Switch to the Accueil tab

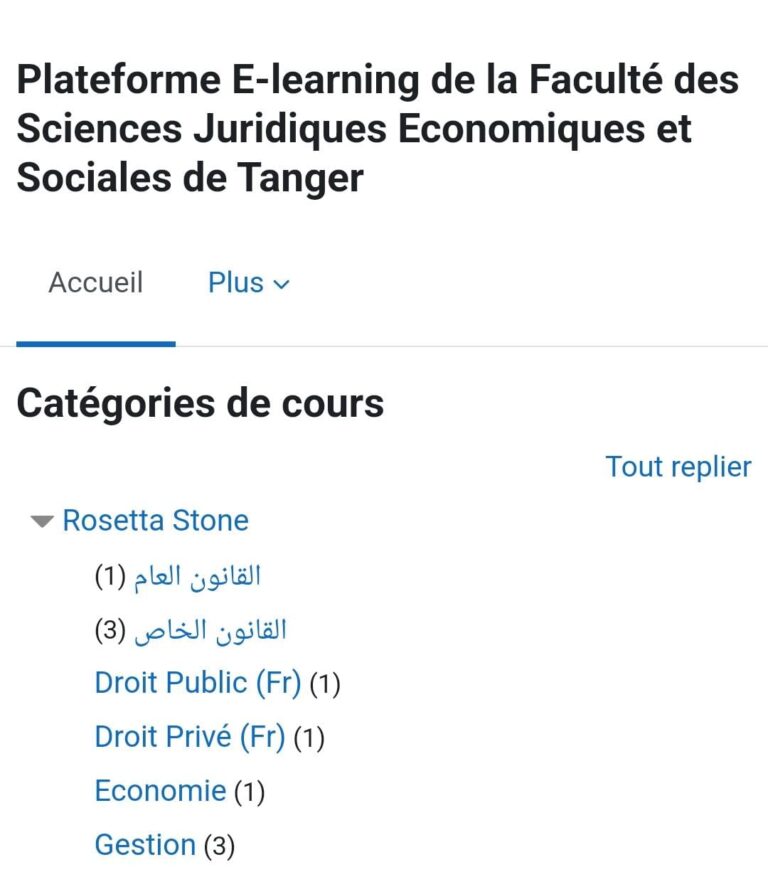(x=95, y=283)
